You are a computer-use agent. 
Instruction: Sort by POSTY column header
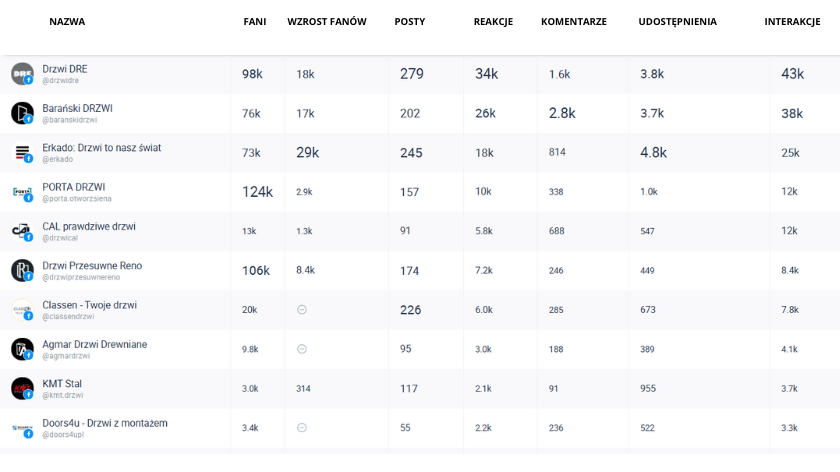[409, 22]
